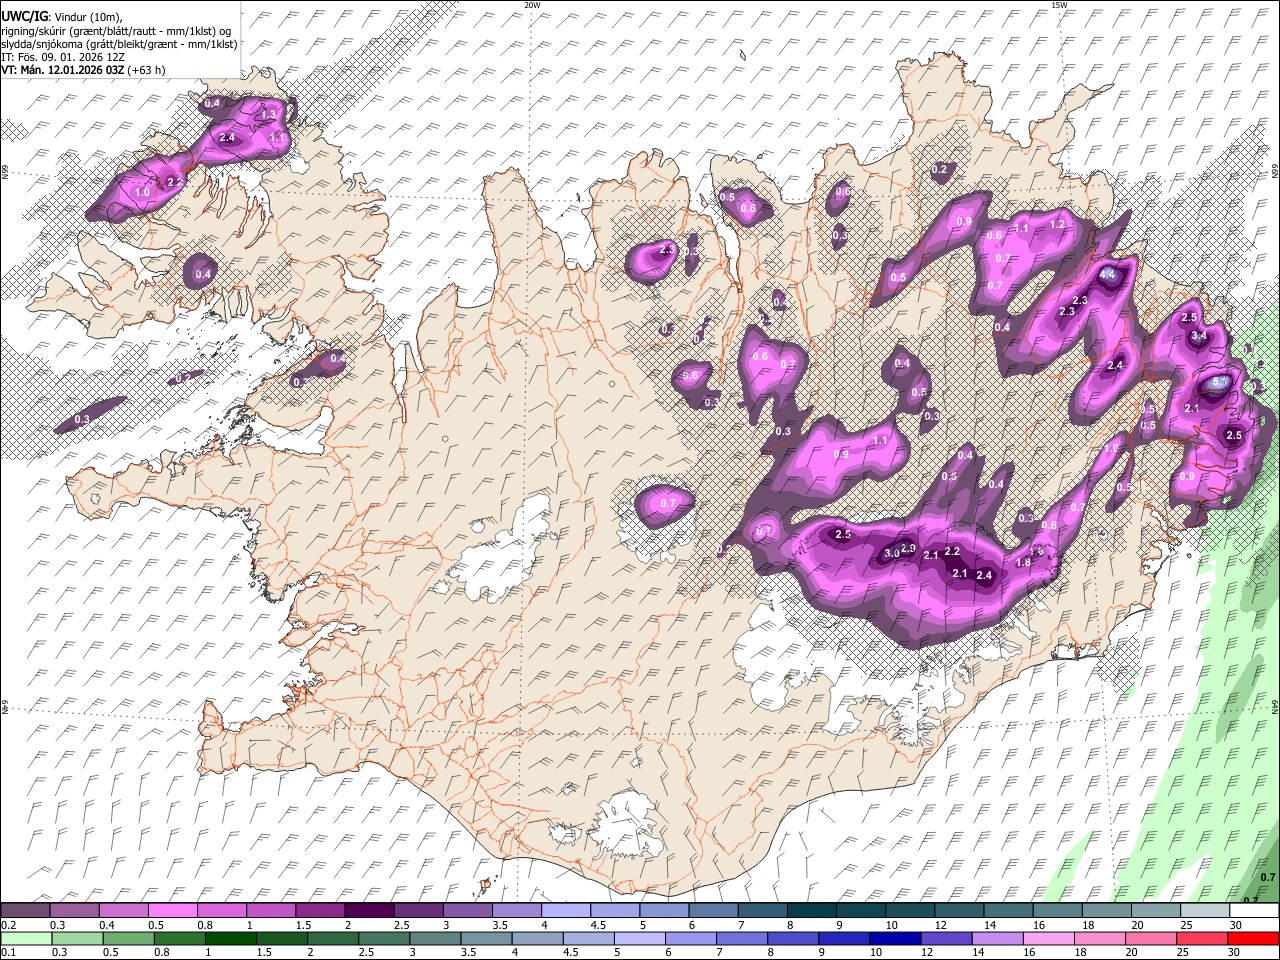Select the white swatch labeled 30 in the upper legend
1280x960 pixels.
pos(1252,911)
